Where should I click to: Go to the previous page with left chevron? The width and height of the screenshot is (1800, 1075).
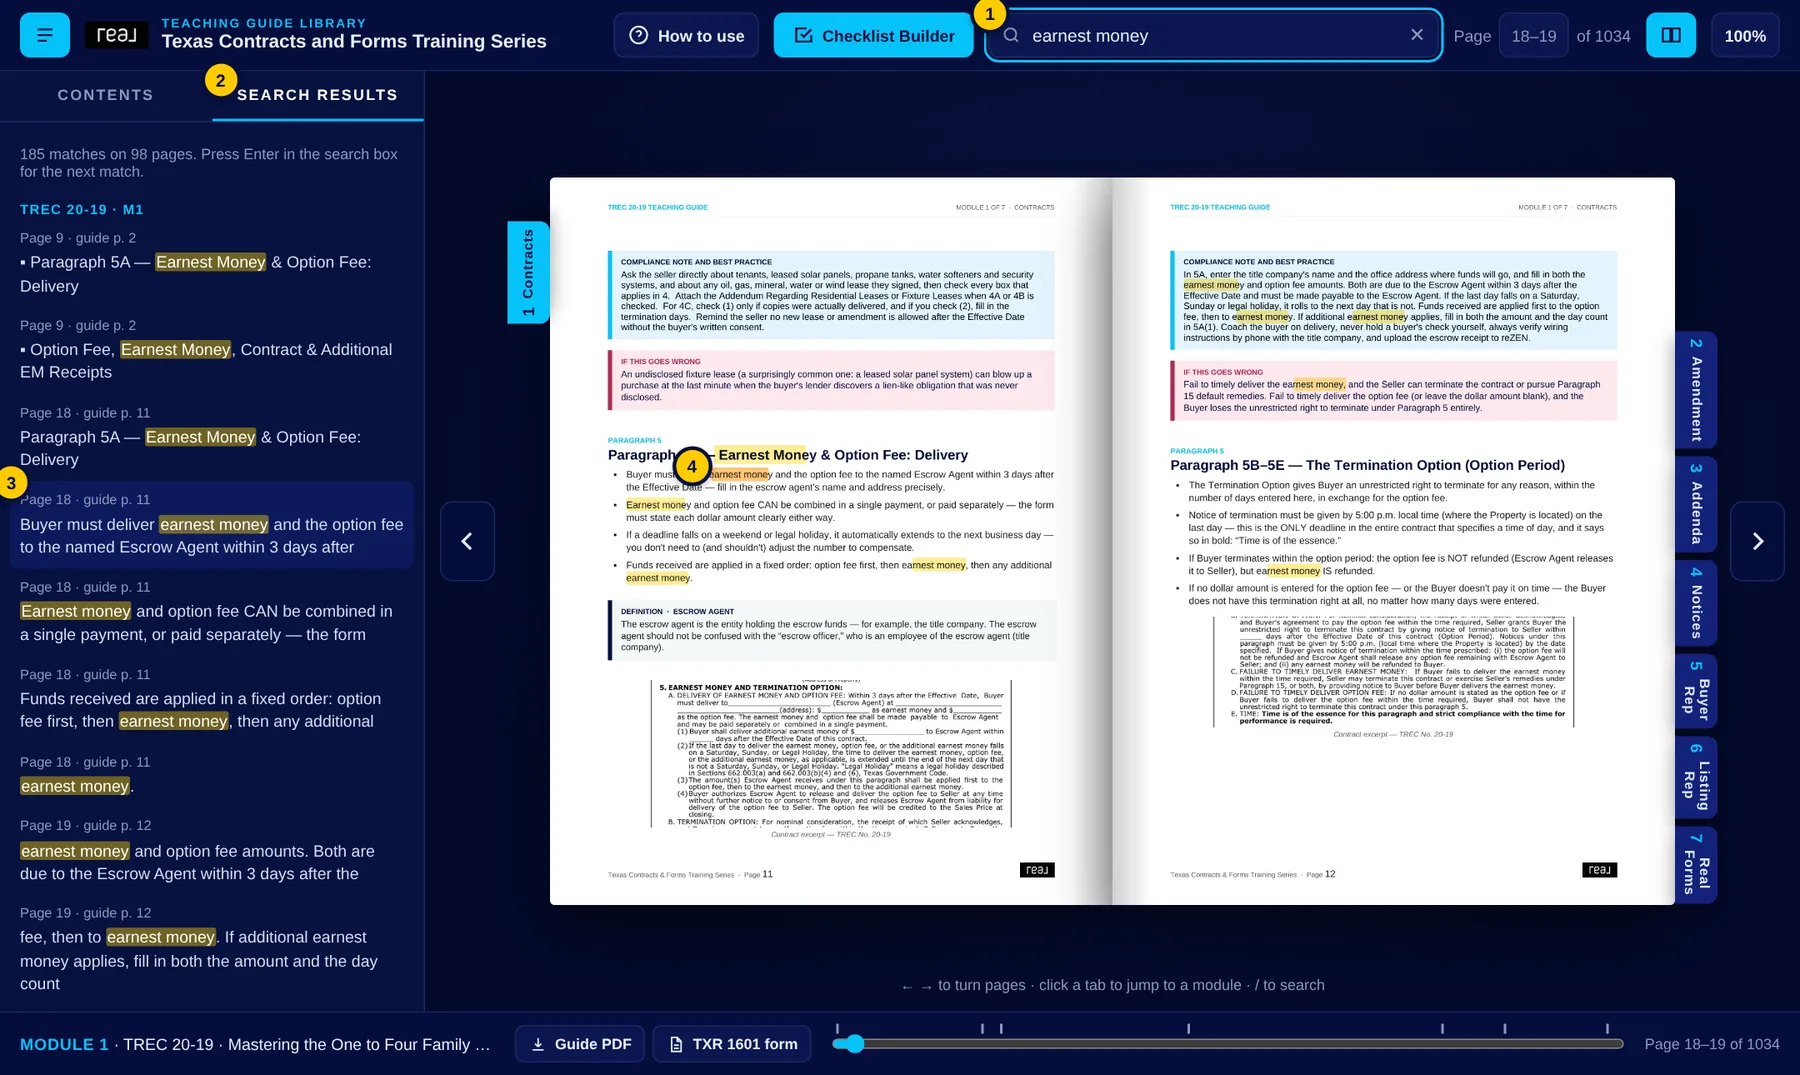tap(467, 541)
